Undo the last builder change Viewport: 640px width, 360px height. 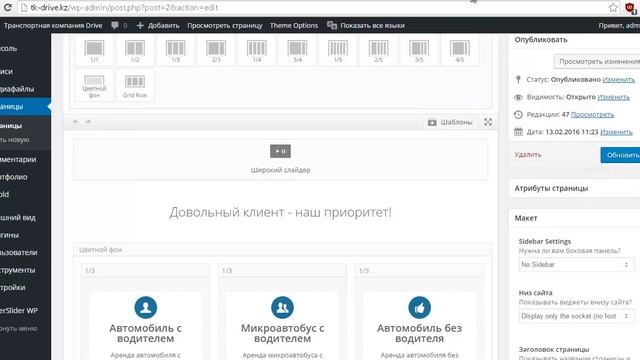pyautogui.click(x=76, y=122)
